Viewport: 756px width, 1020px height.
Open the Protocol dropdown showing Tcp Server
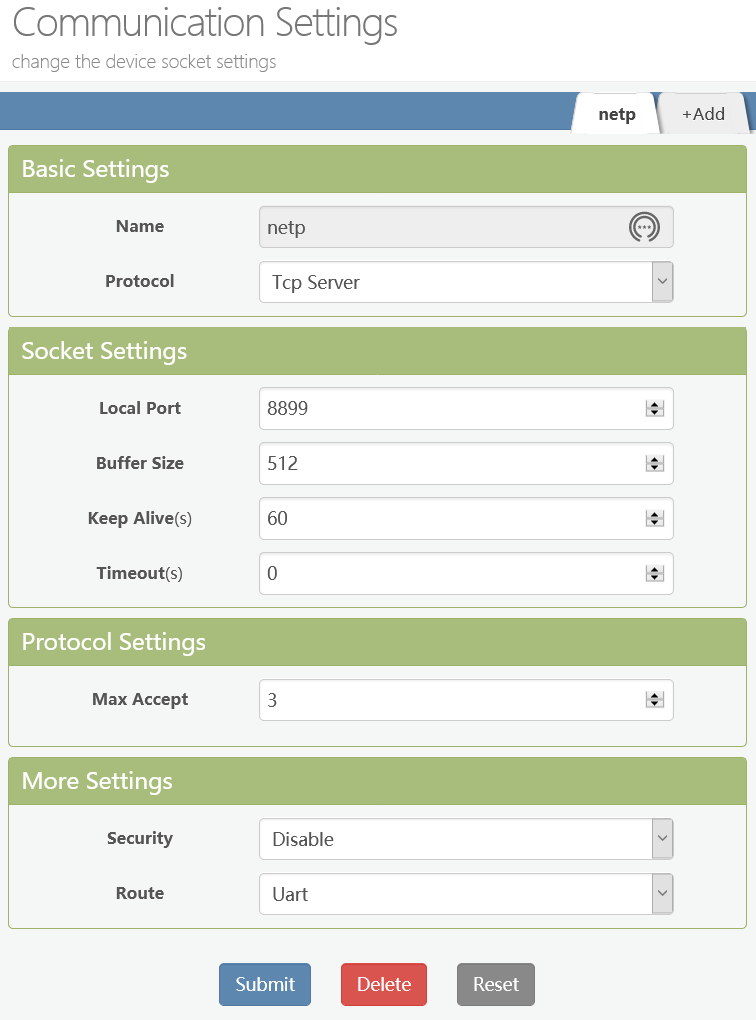465,282
